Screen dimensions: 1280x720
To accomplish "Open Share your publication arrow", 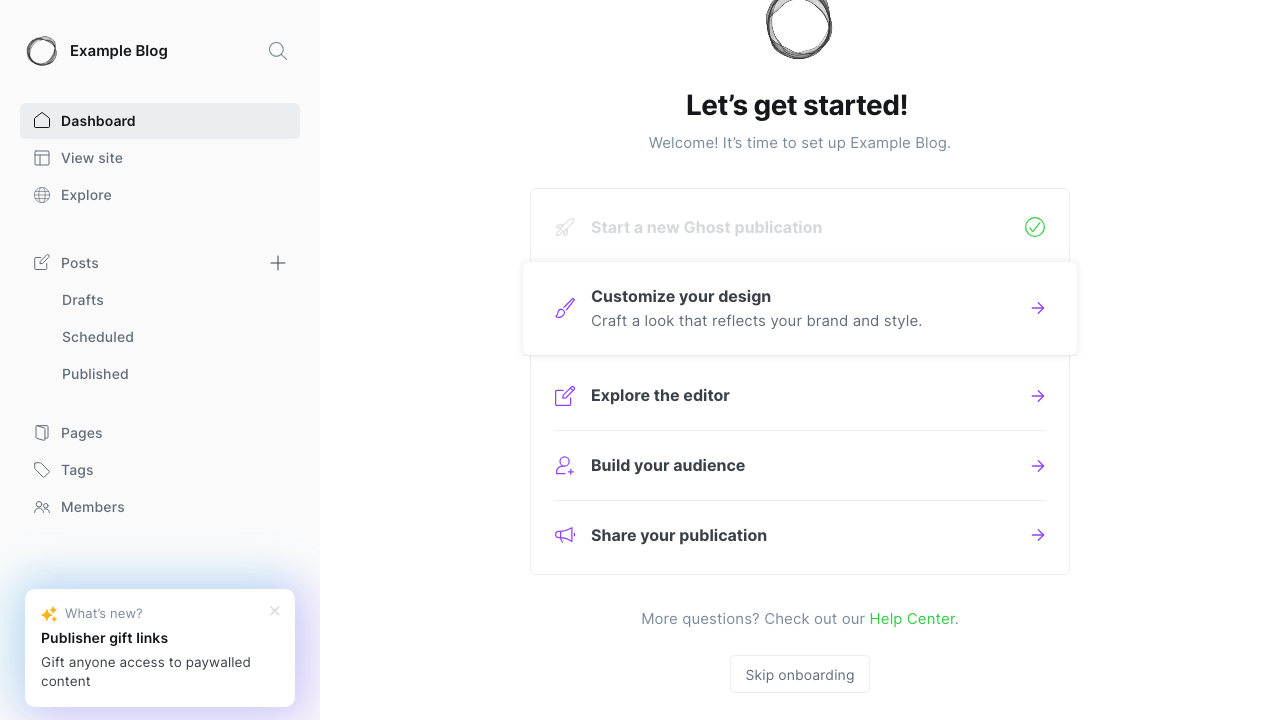I will pyautogui.click(x=1038, y=535).
